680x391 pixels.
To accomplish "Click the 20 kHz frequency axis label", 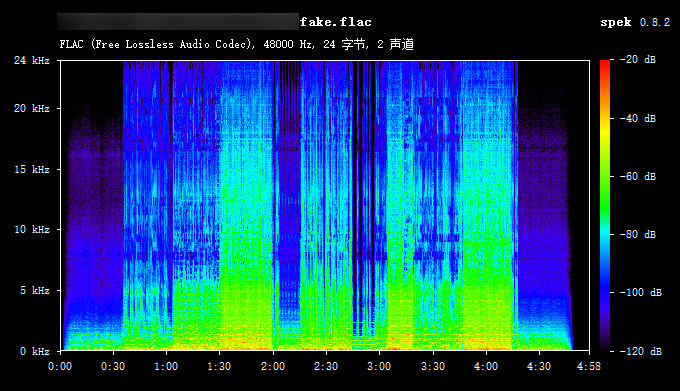I will [32, 108].
